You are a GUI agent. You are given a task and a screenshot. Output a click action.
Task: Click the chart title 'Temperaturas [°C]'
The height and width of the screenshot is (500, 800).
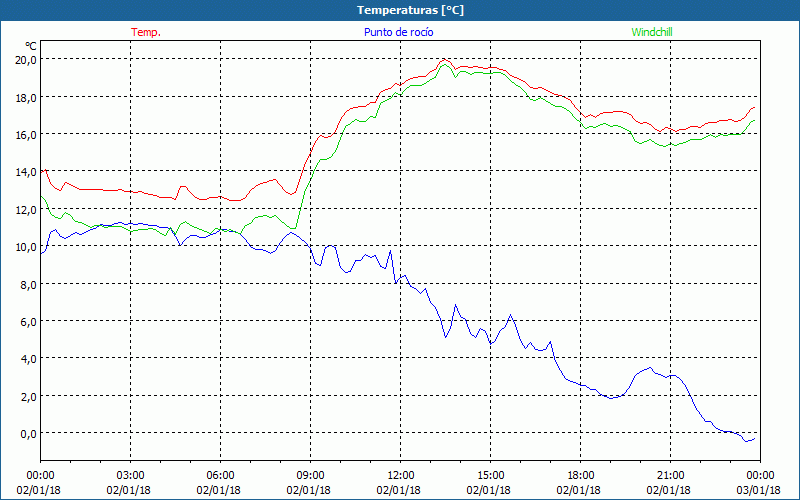pos(410,10)
